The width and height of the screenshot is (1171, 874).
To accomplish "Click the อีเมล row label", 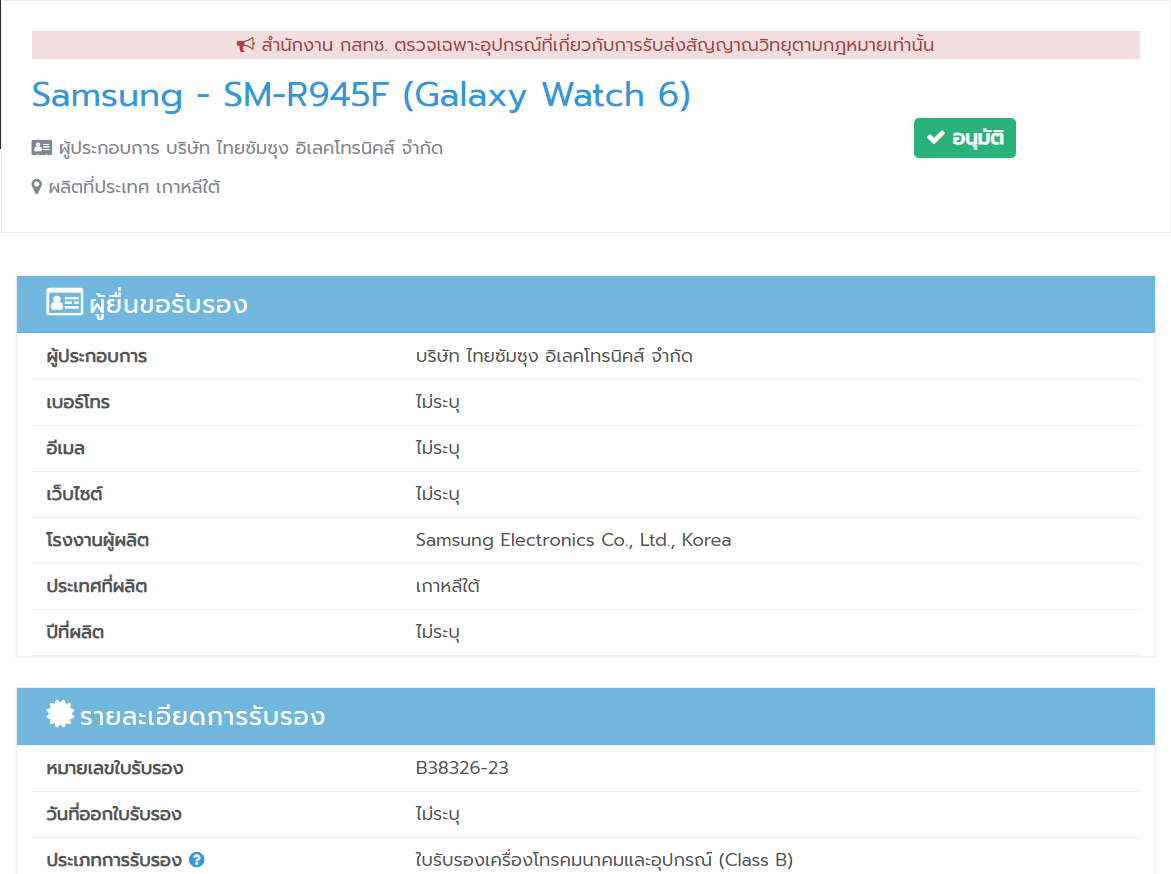I will [x=65, y=448].
